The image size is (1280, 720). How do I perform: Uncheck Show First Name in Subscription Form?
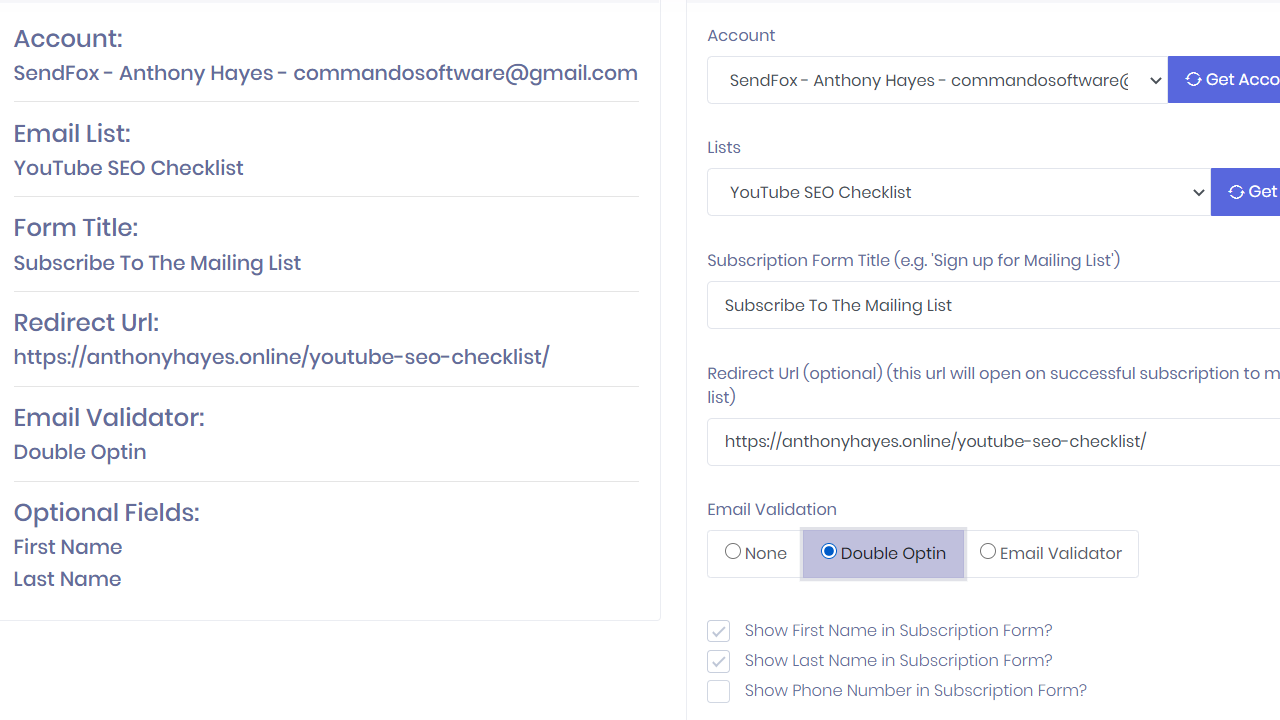point(718,631)
